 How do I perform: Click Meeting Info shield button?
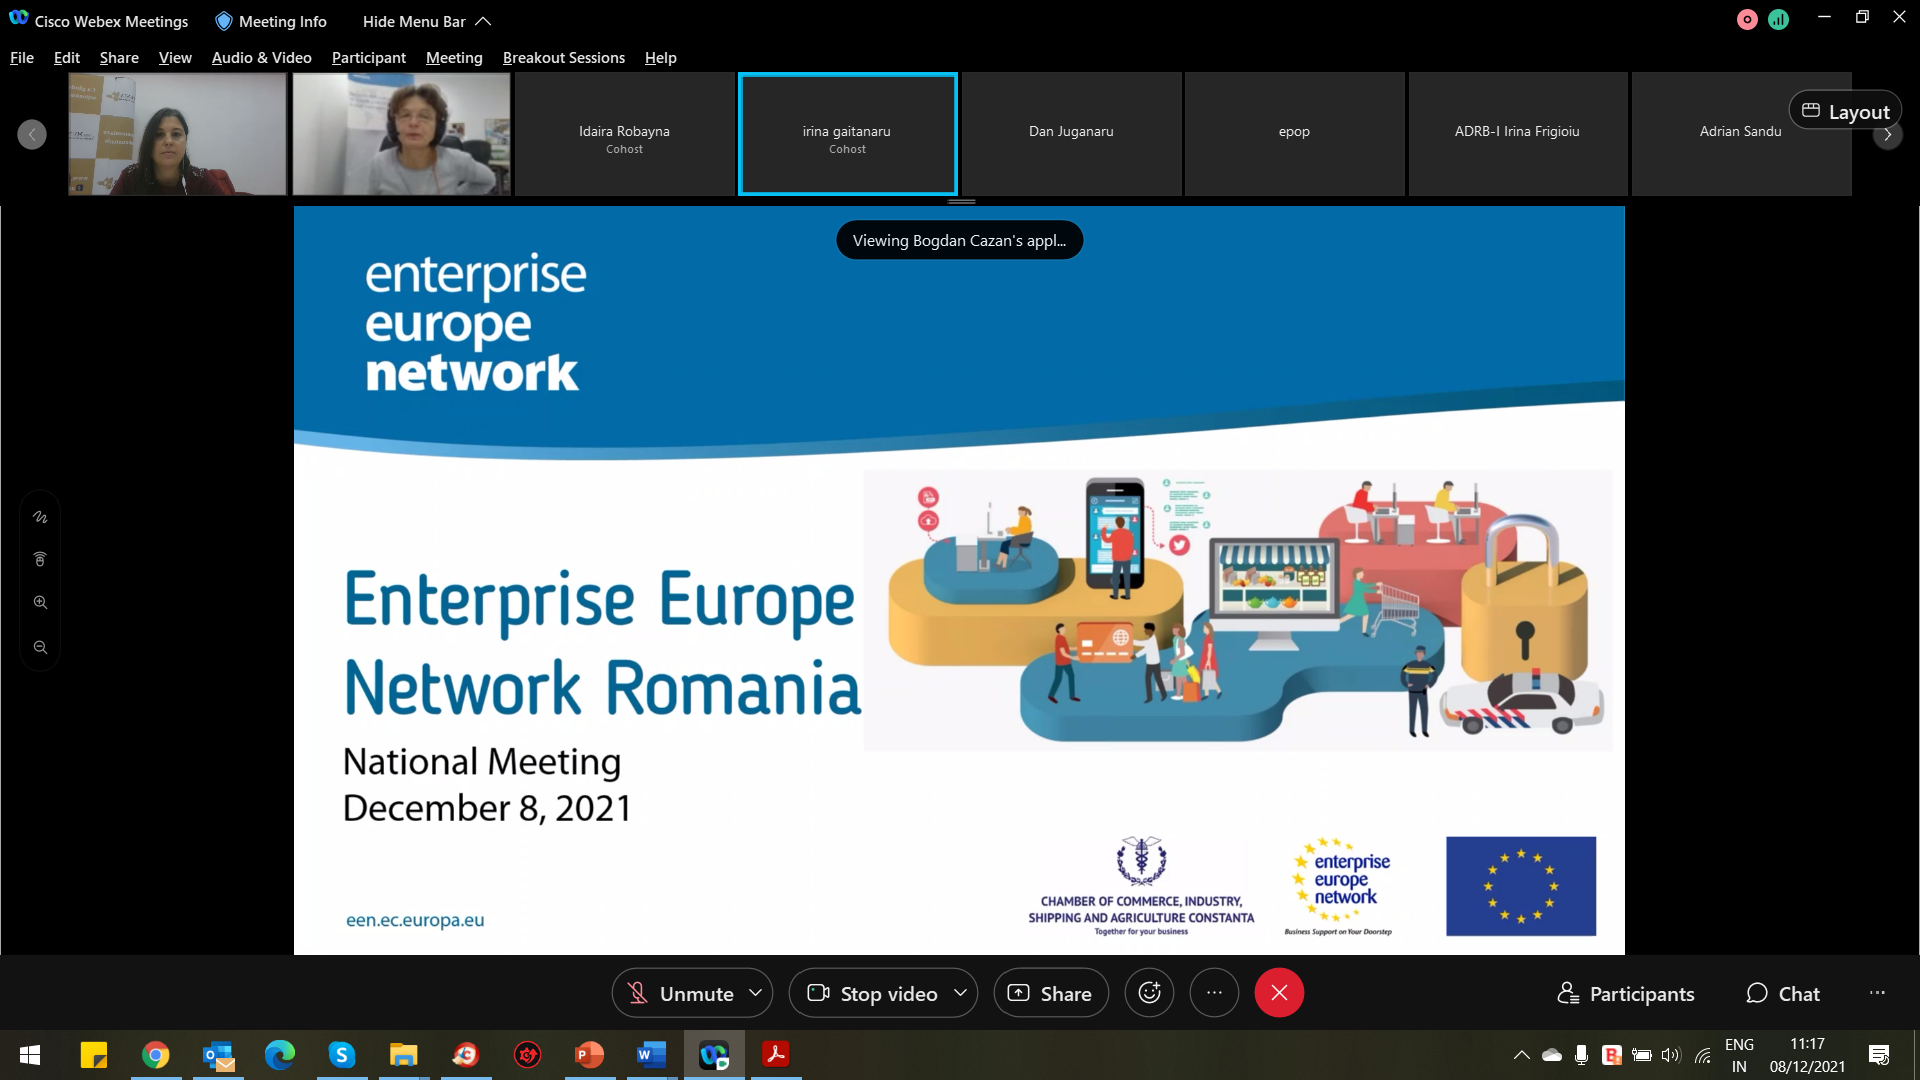tap(271, 21)
